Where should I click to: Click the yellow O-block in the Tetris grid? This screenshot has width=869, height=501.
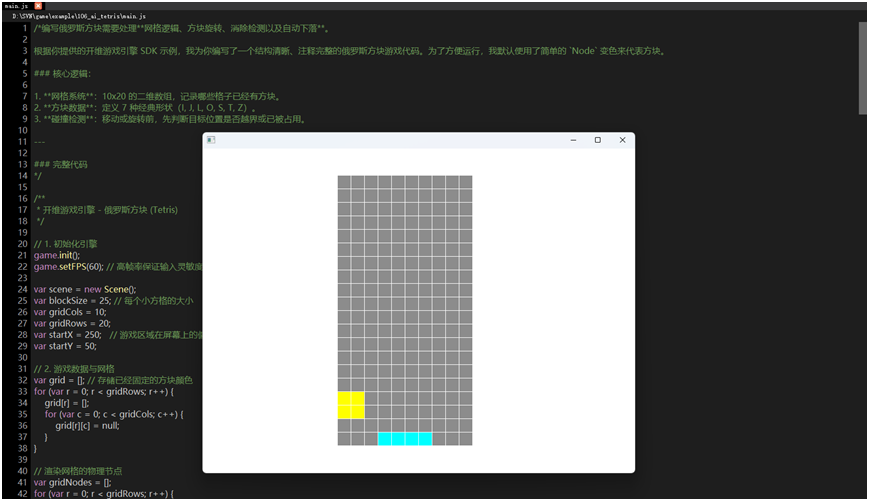351,405
